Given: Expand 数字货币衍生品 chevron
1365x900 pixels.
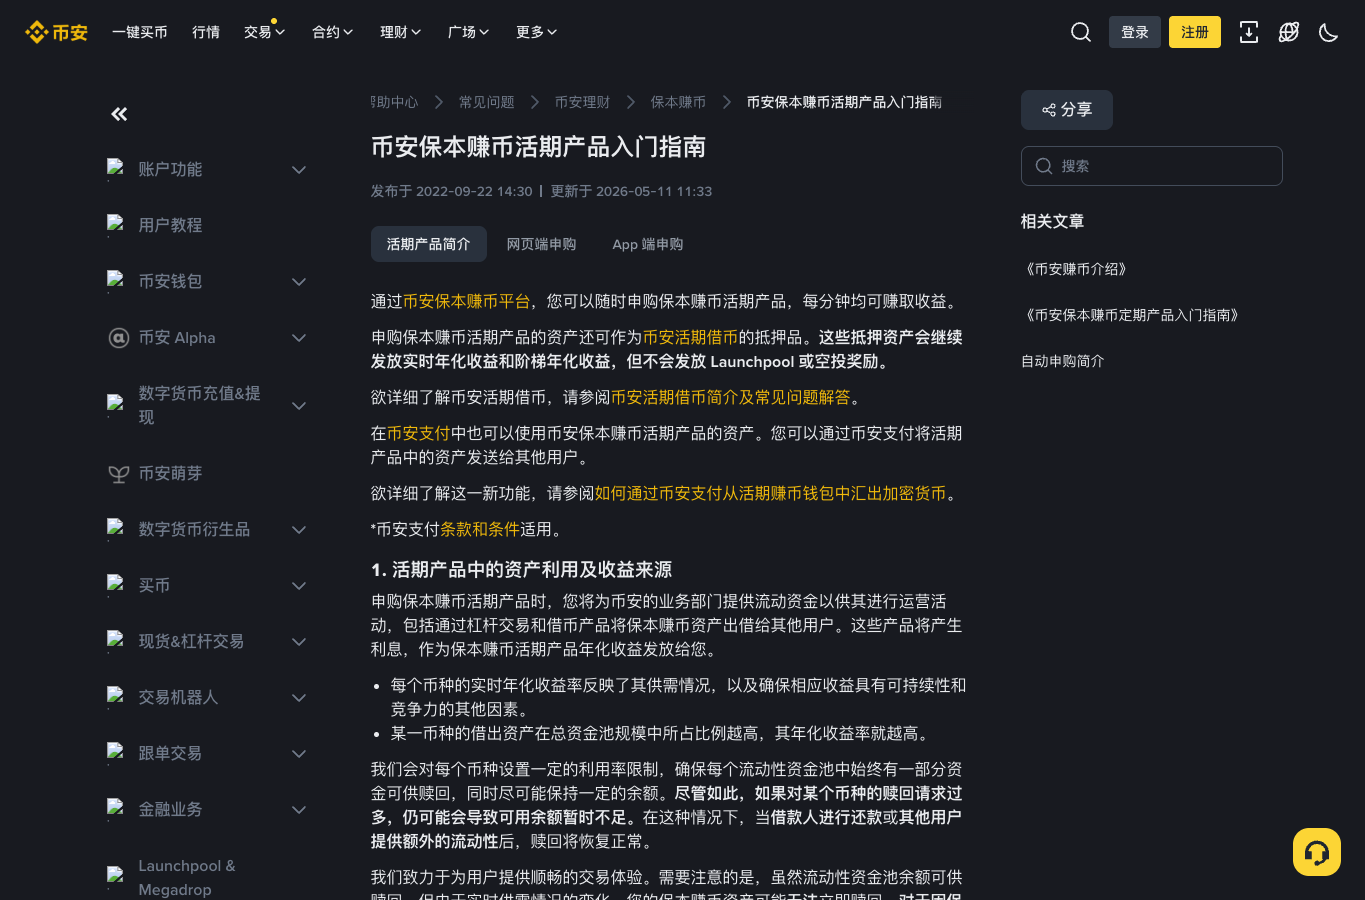Looking at the screenshot, I should click(x=299, y=530).
